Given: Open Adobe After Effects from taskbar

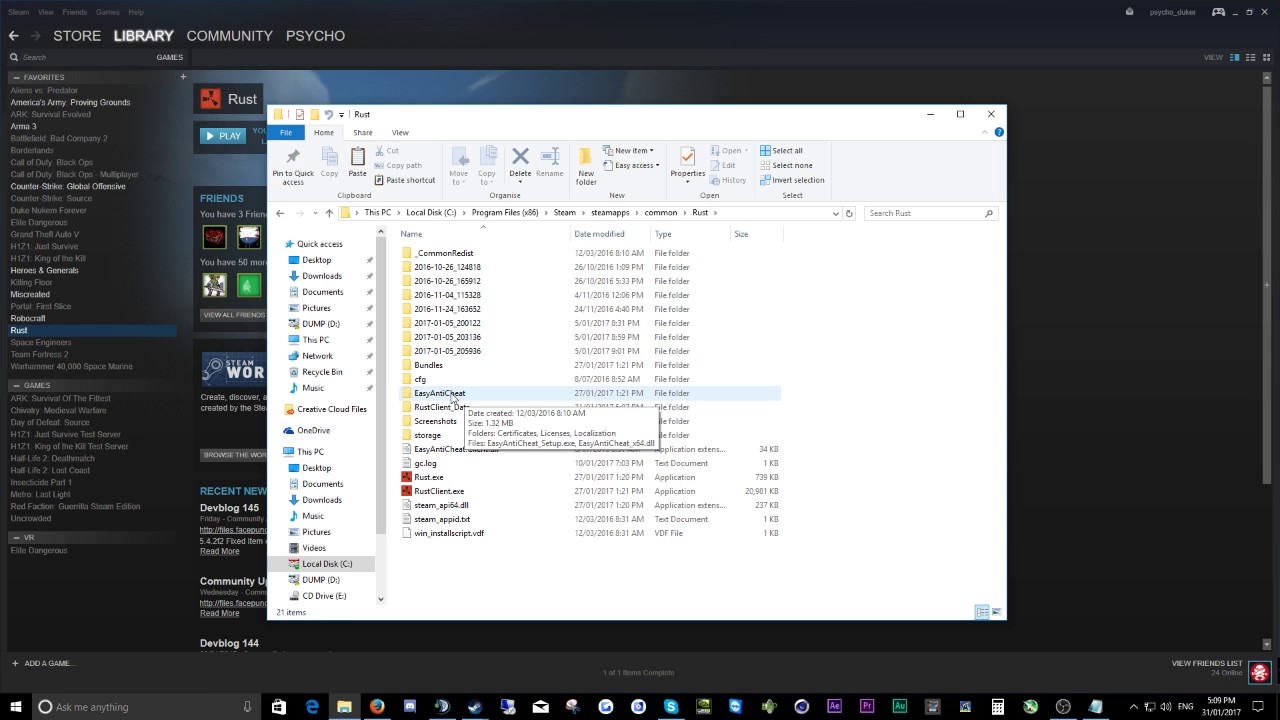Looking at the screenshot, I should pos(834,707).
